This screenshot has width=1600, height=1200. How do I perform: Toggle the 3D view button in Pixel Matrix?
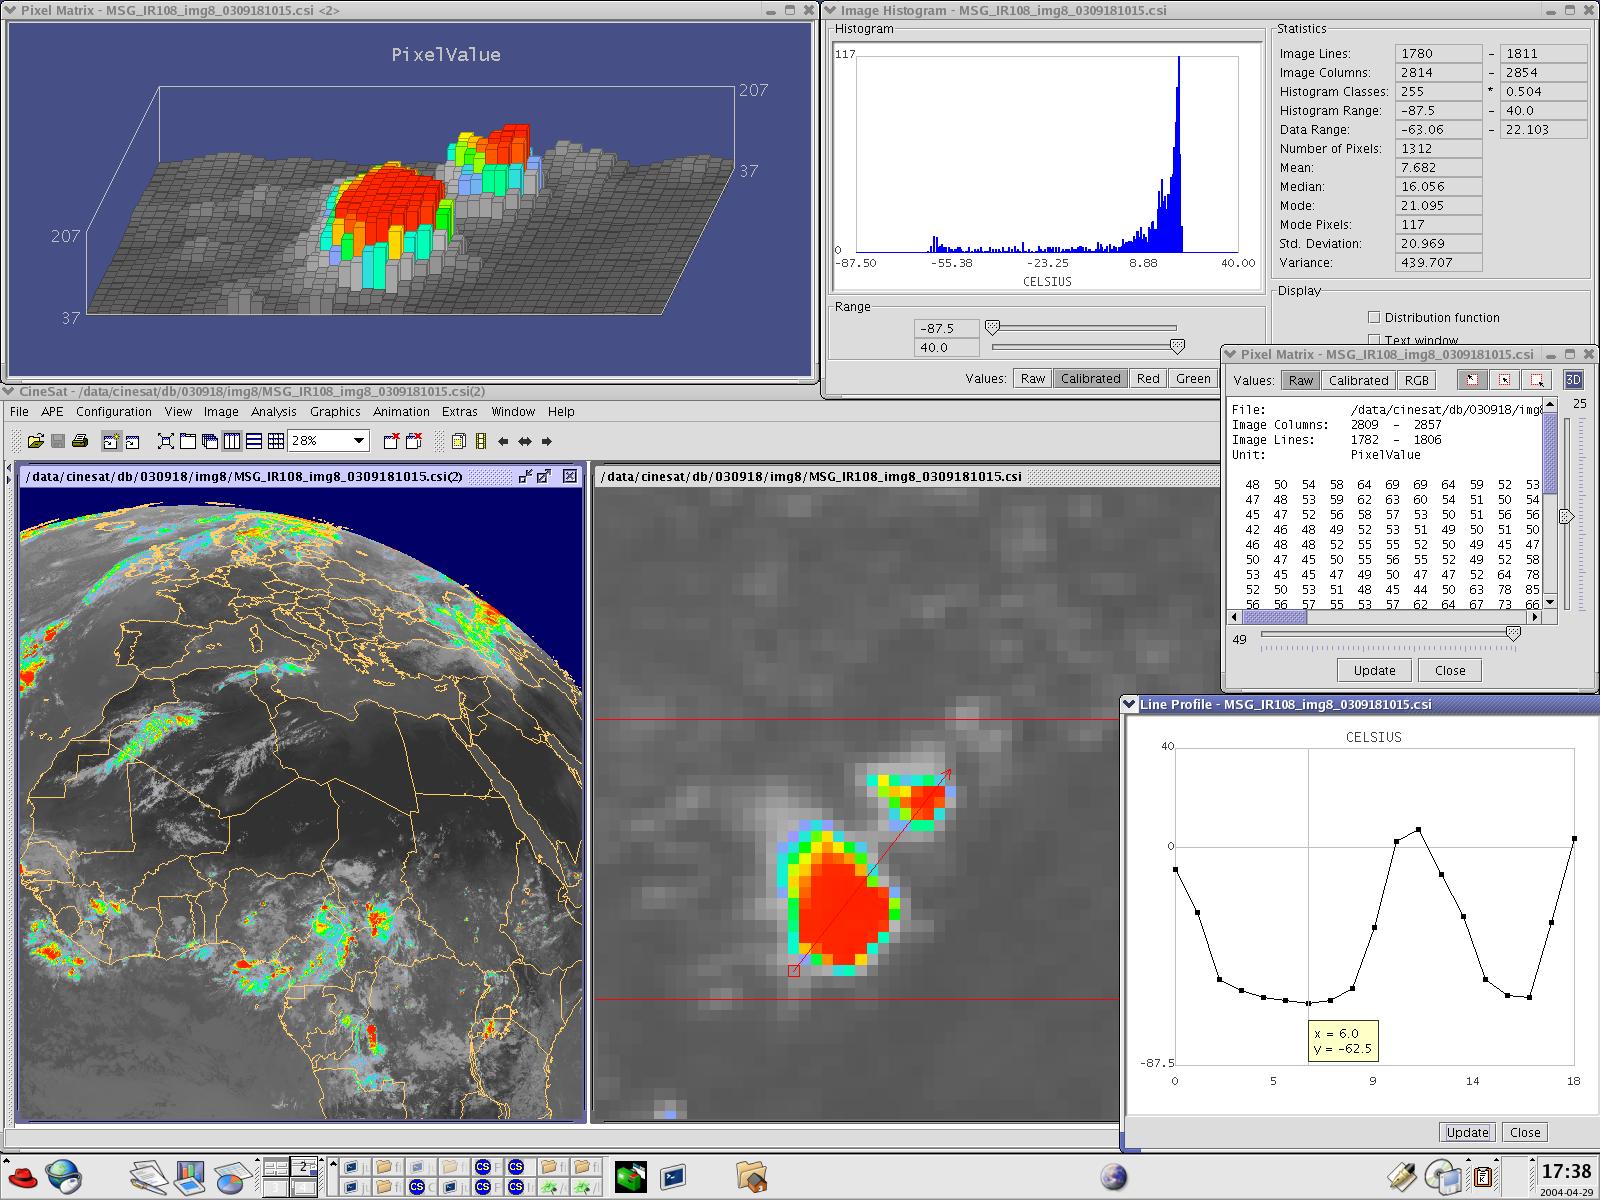pyautogui.click(x=1573, y=380)
